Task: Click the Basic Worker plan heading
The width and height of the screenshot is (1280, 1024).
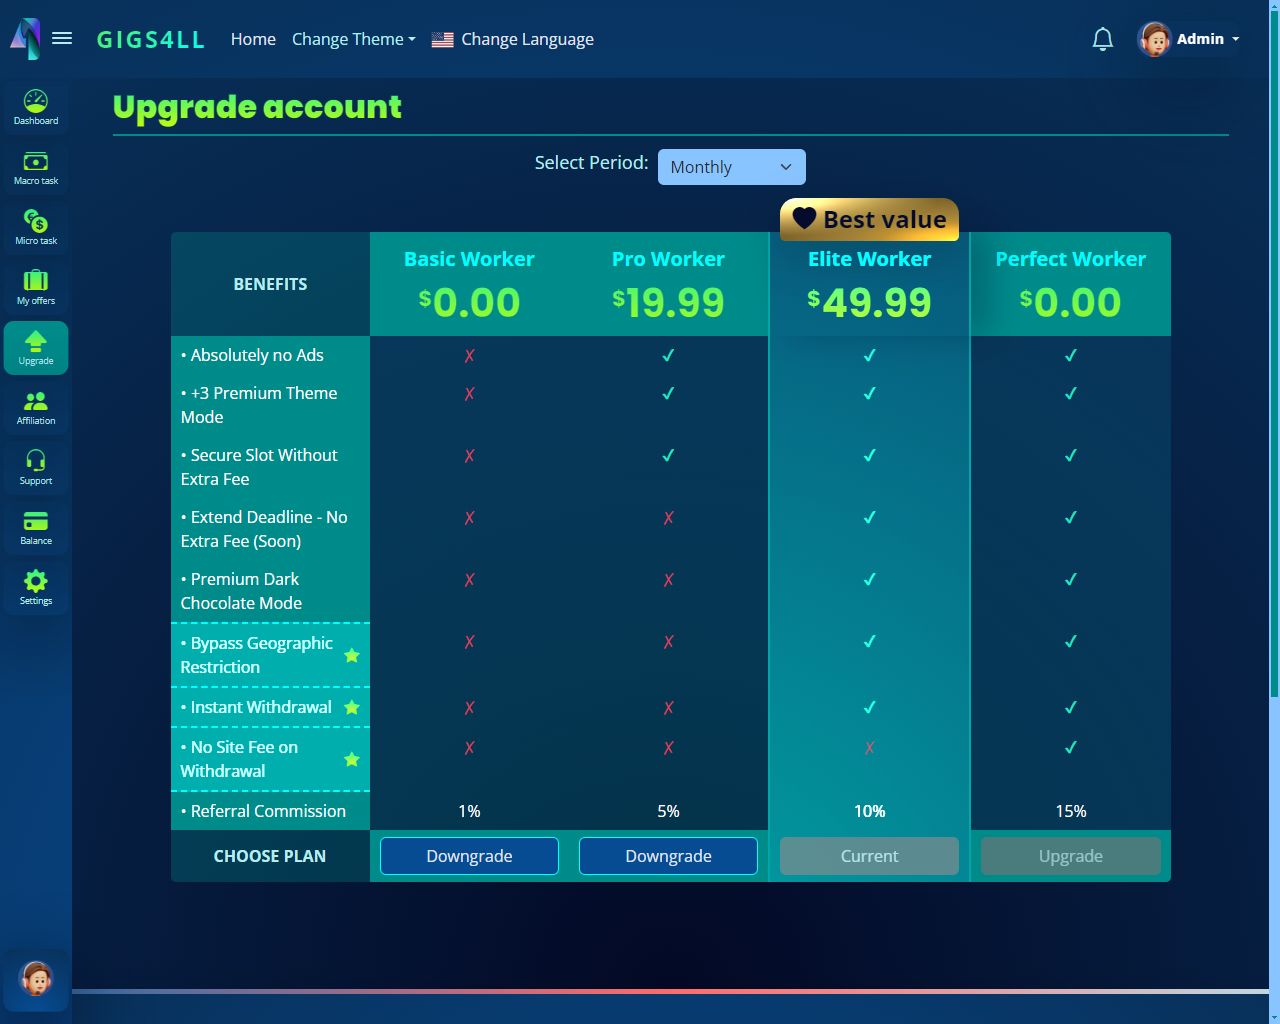Action: [469, 259]
